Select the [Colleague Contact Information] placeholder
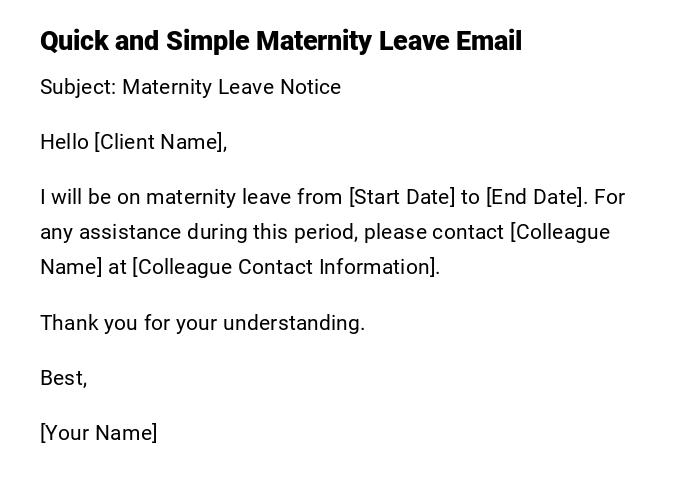This screenshot has width=700, height=495. [x=284, y=267]
